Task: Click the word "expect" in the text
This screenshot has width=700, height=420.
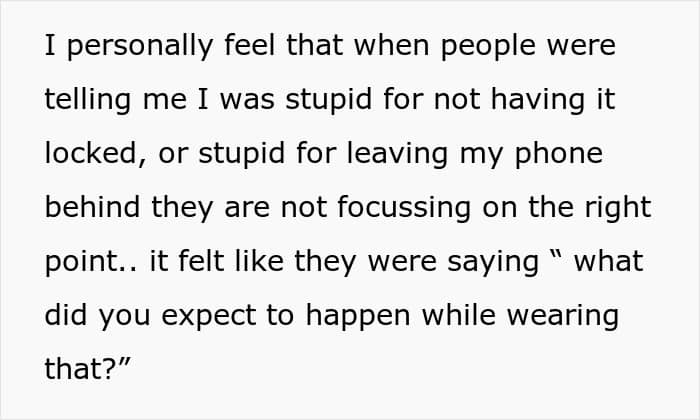Action: [x=208, y=316]
